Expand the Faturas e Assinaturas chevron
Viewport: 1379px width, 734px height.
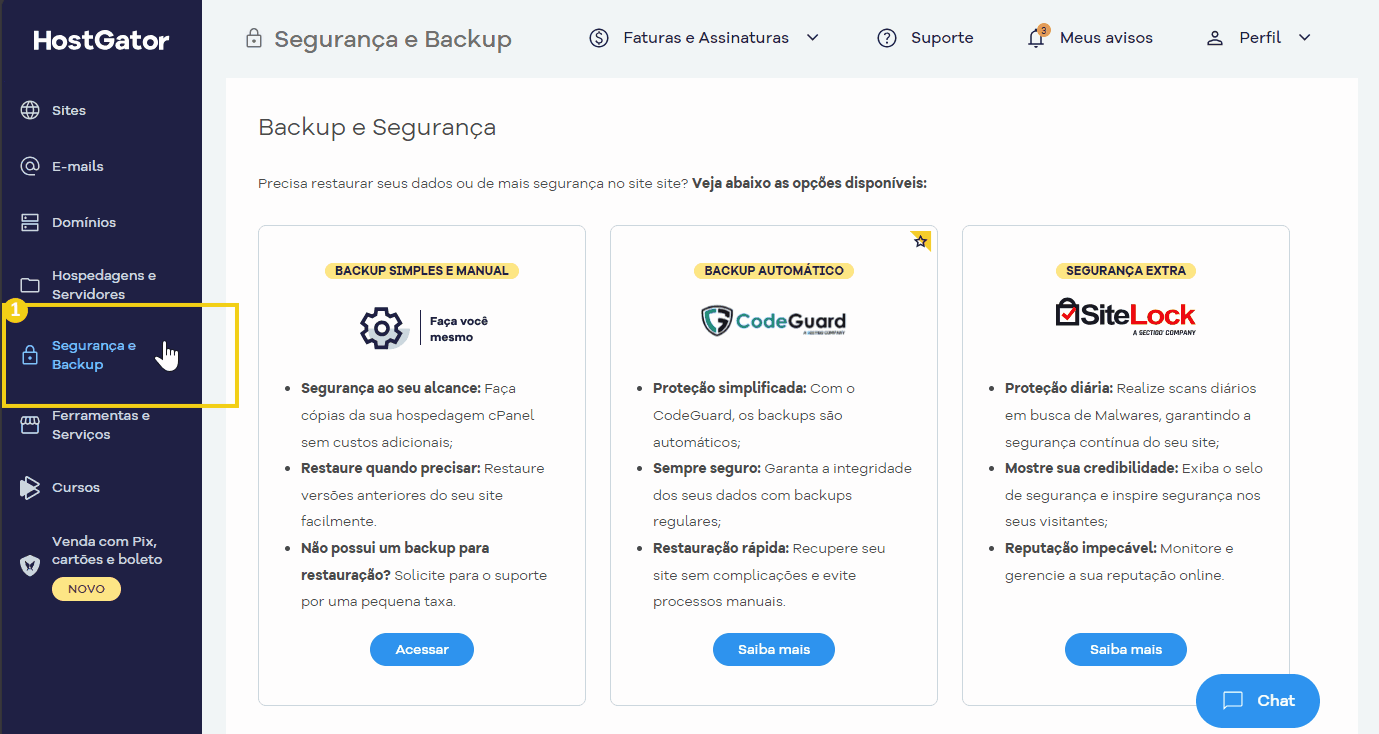pyautogui.click(x=813, y=38)
